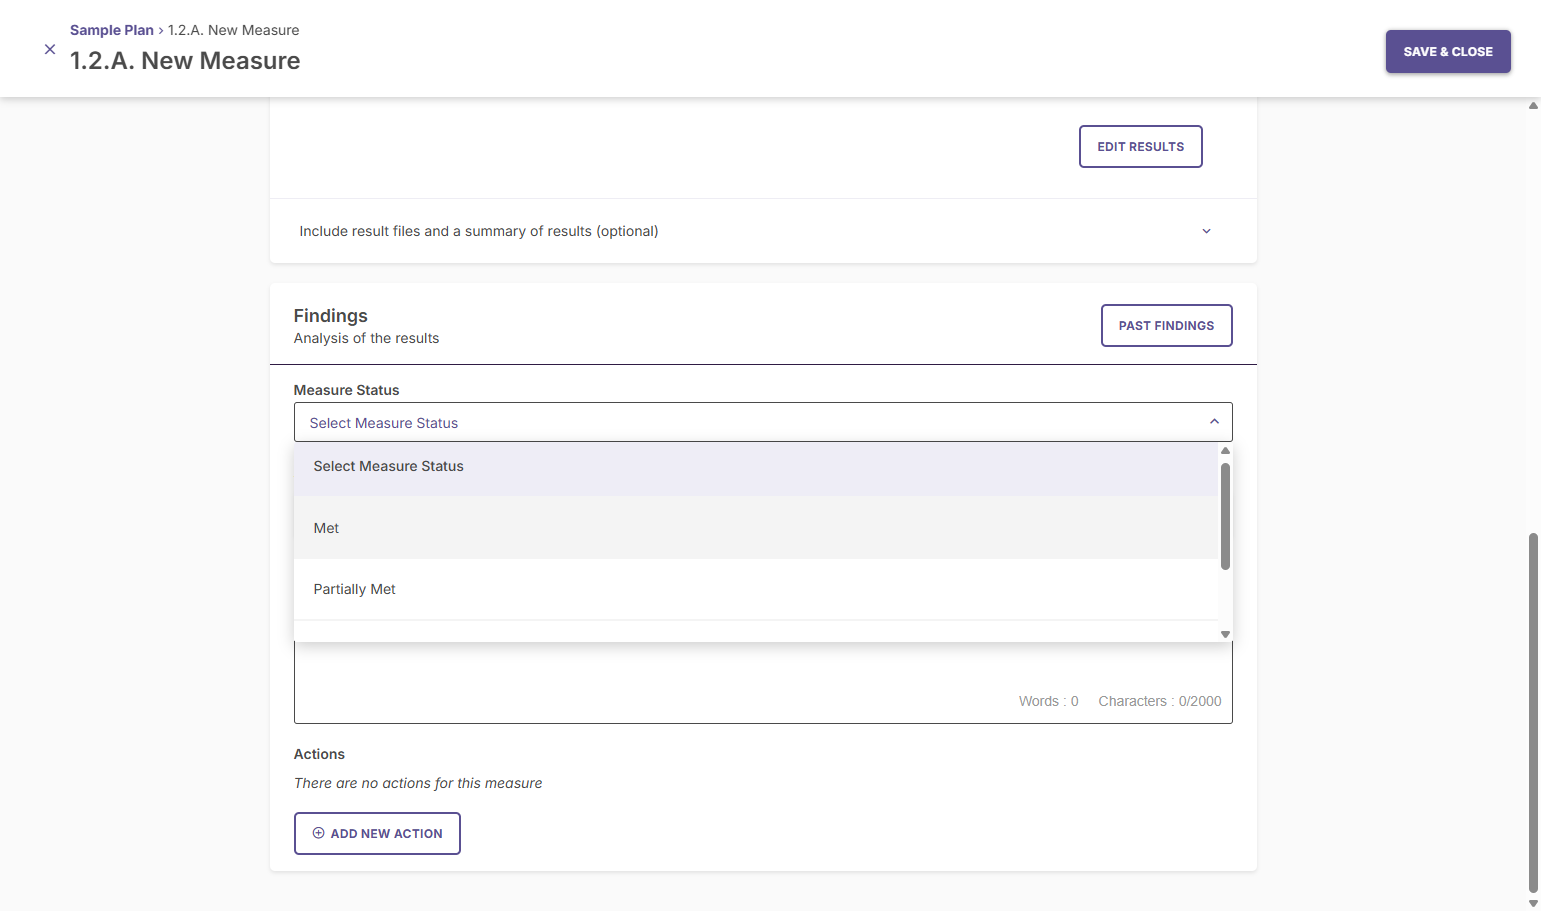The image size is (1541, 911).
Task: Close the New Measure editor with the X icon
Action: click(x=50, y=49)
